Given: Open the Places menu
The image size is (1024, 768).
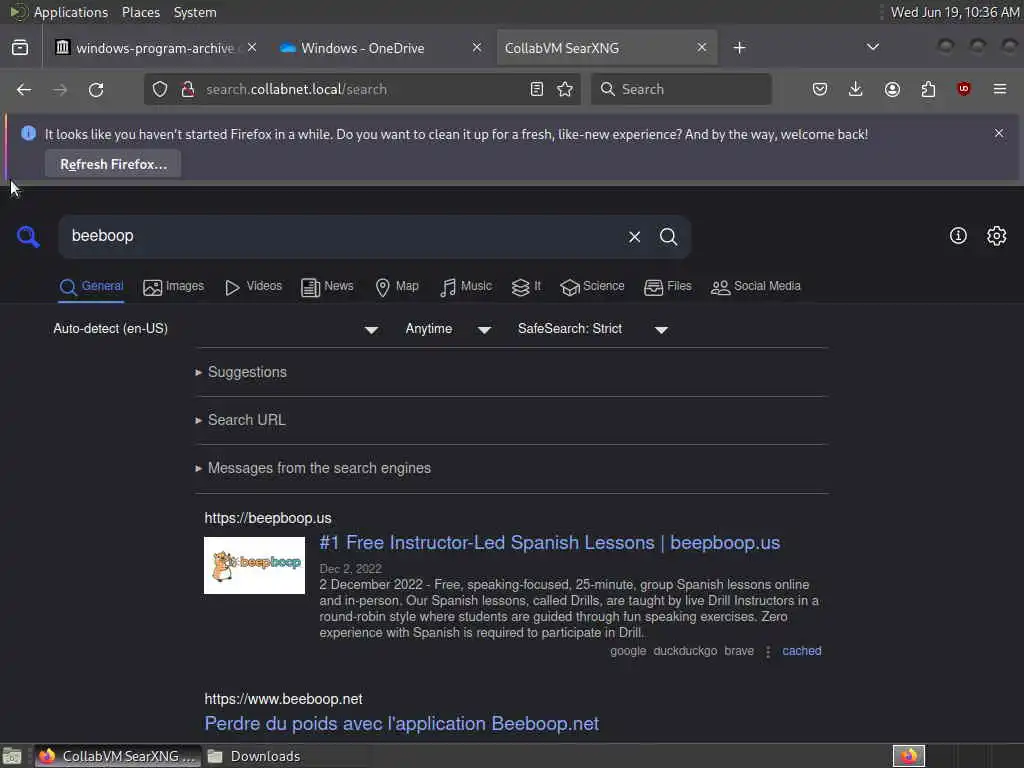Looking at the screenshot, I should point(140,12).
